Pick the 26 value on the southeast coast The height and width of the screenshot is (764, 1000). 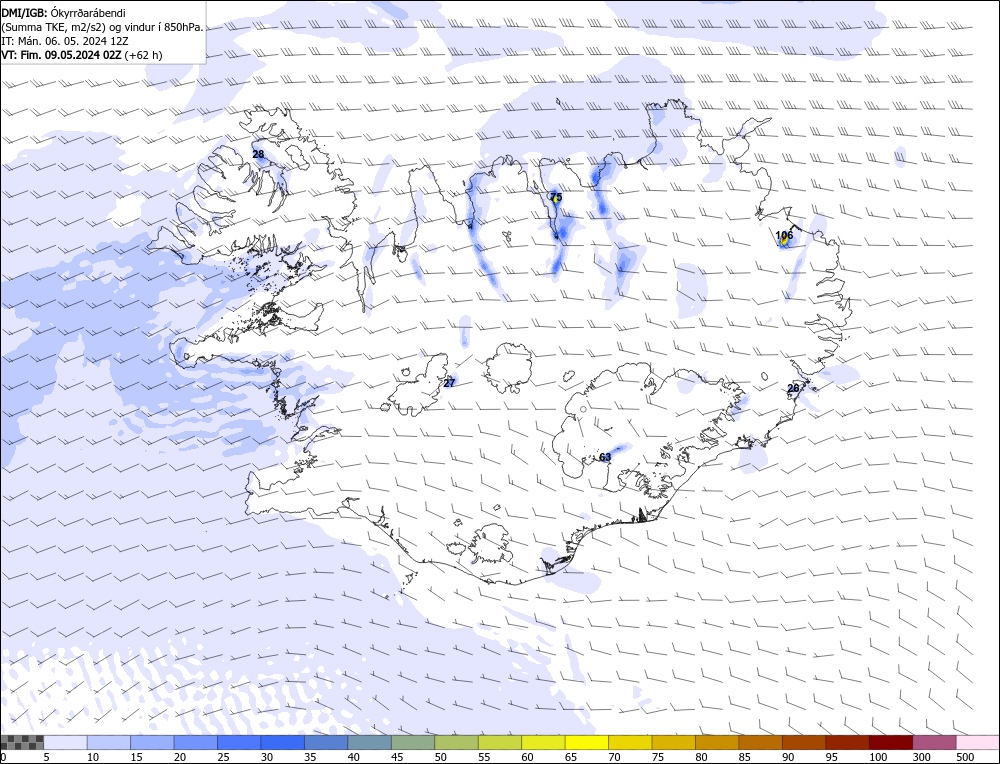(793, 388)
